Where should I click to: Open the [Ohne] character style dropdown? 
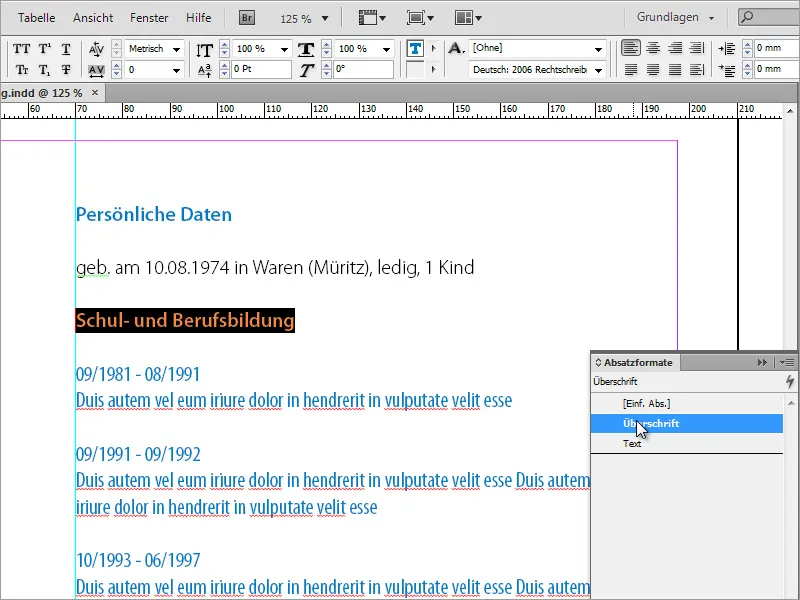[x=598, y=49]
